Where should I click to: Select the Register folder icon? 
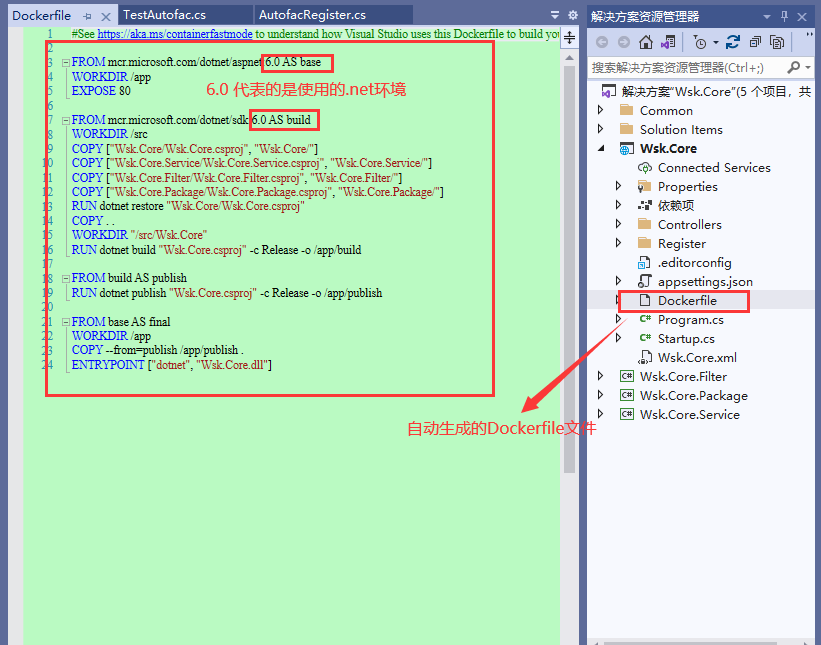[x=645, y=243]
